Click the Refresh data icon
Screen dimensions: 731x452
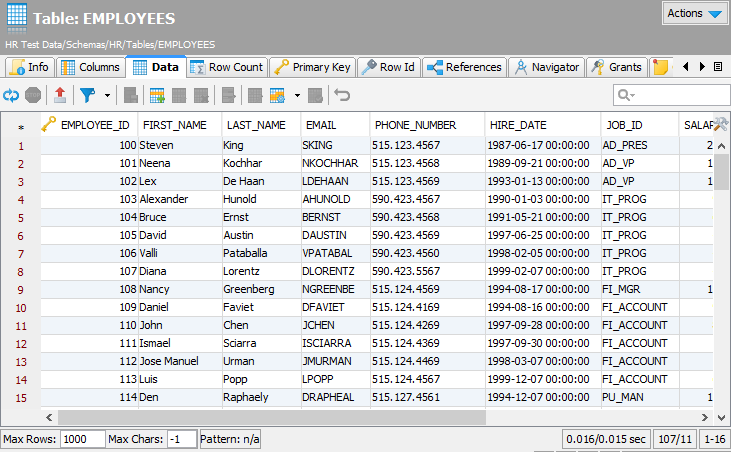11,95
